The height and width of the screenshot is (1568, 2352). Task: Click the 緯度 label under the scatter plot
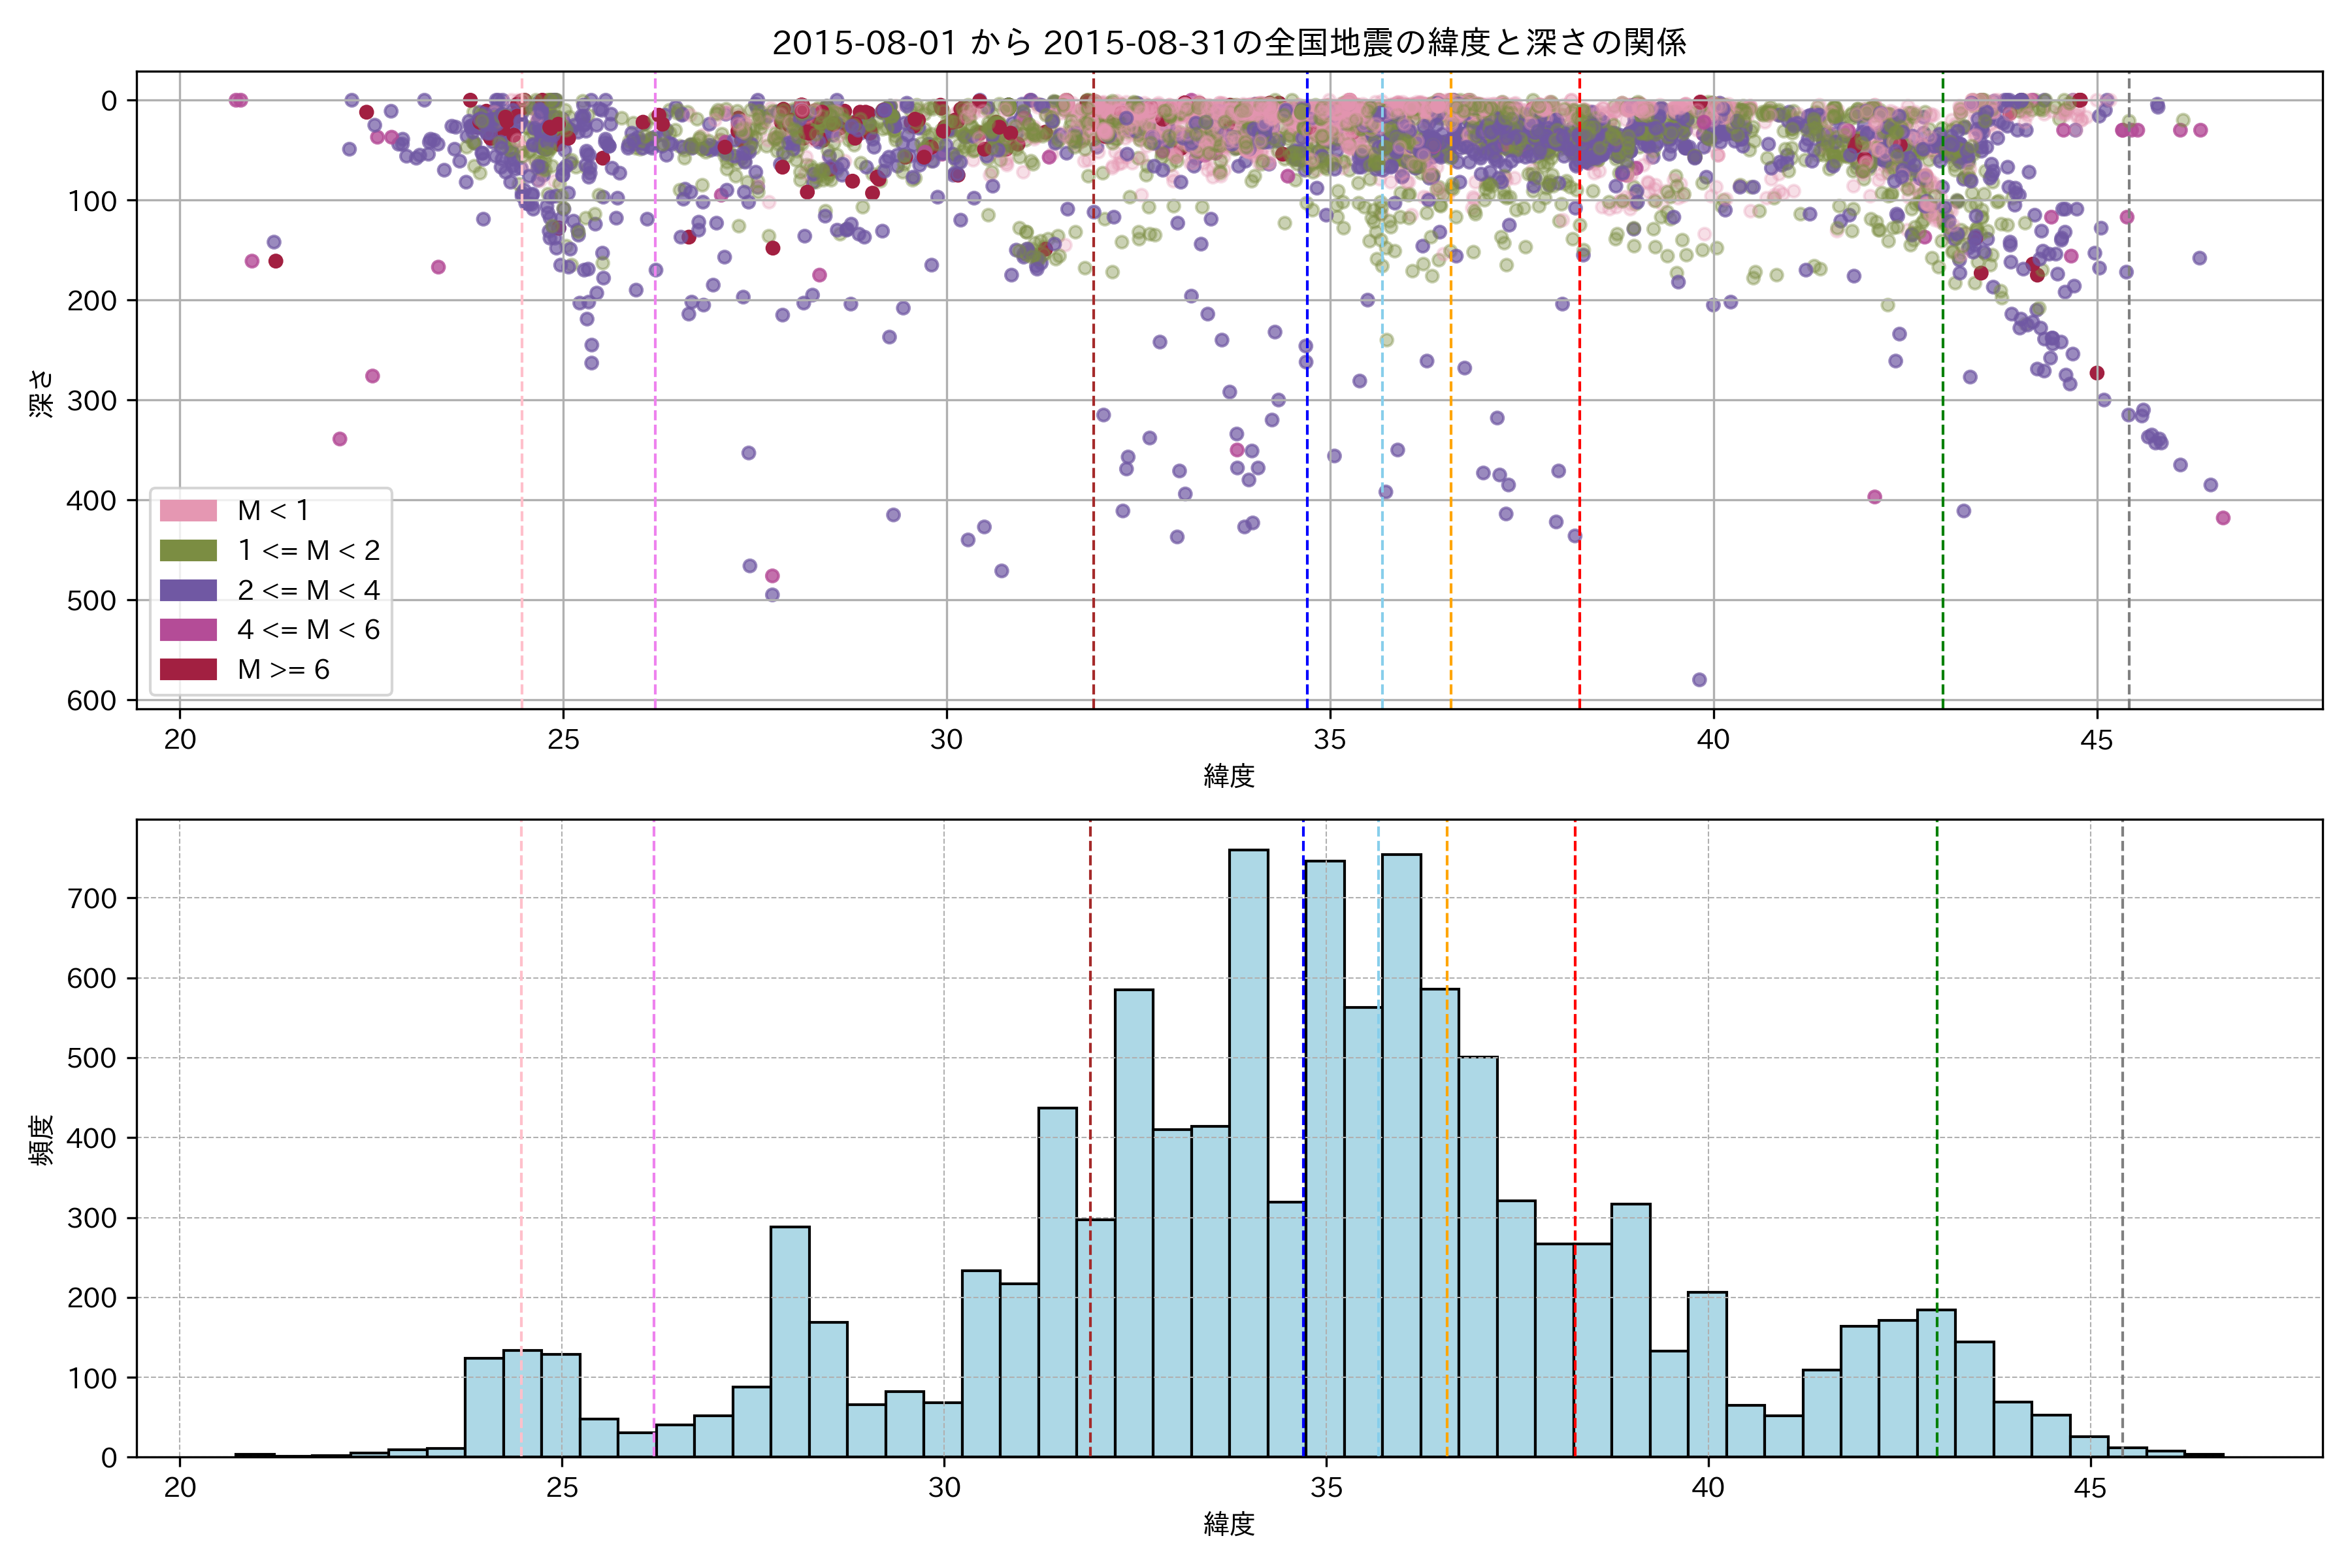[x=1229, y=775]
